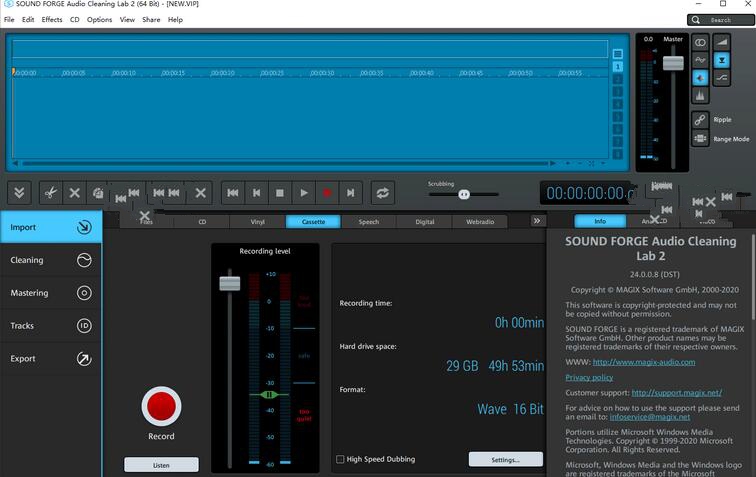Select the Vinyl import tab
This screenshot has height=477, width=756.
click(257, 222)
